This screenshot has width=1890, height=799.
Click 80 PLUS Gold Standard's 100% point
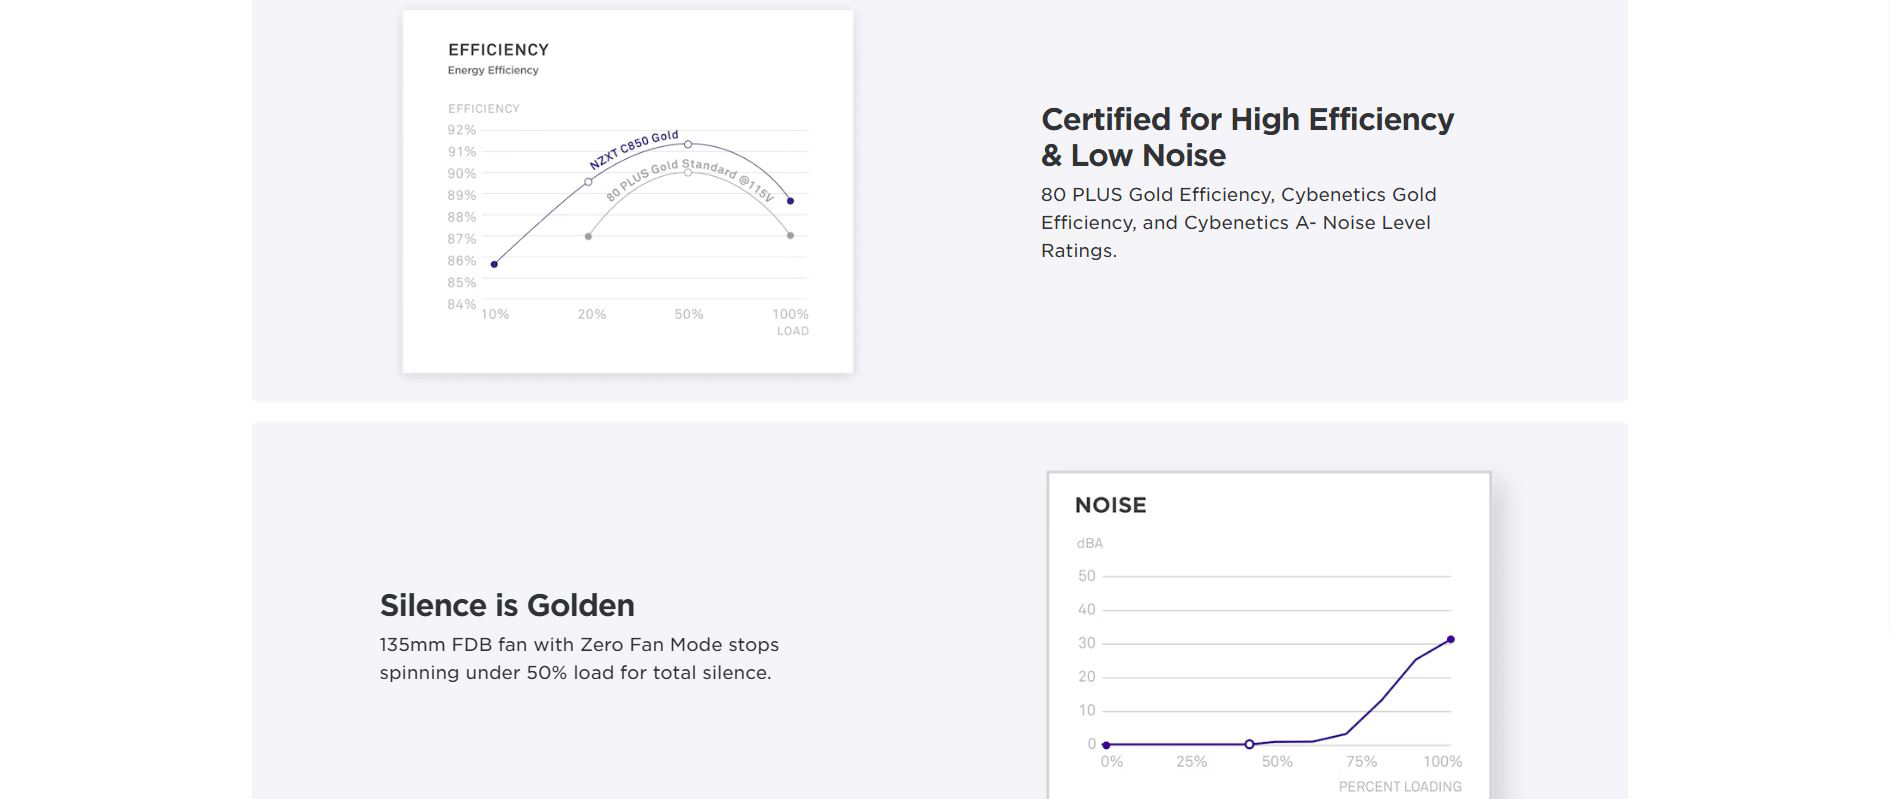click(x=790, y=236)
